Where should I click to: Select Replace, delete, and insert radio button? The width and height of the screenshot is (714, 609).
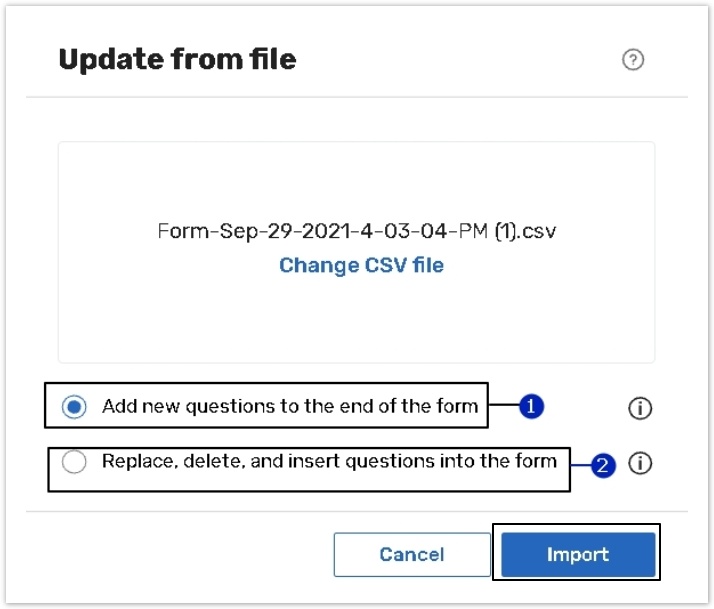pyautogui.click(x=74, y=462)
